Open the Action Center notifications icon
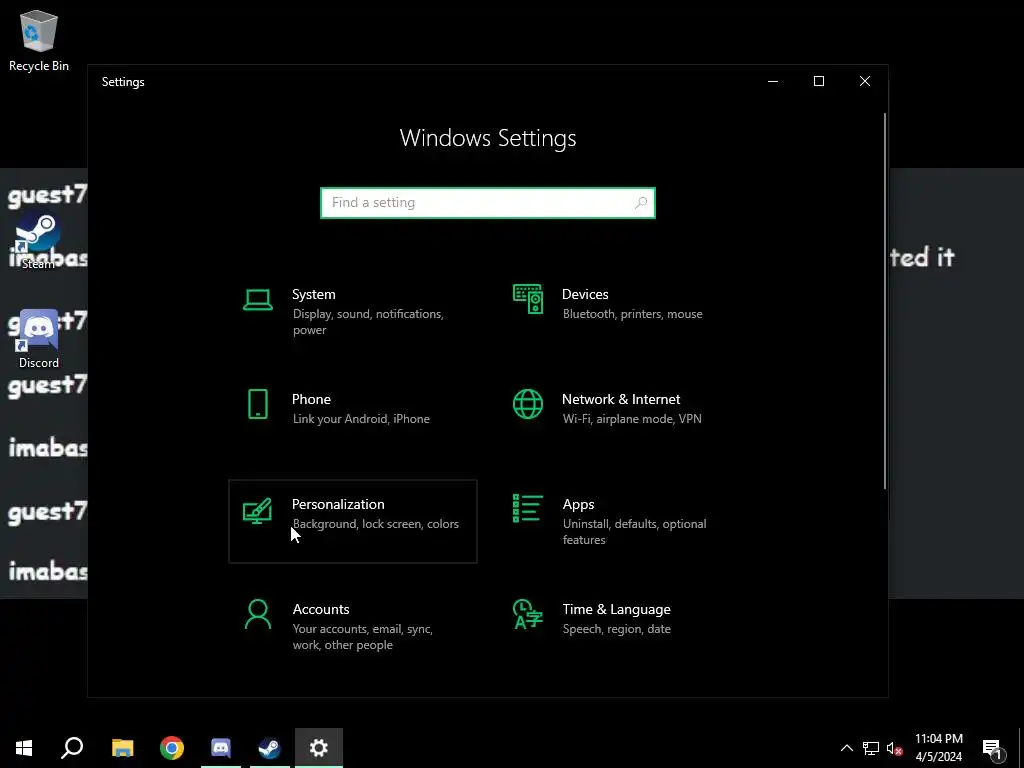This screenshot has height=768, width=1024. (995, 749)
